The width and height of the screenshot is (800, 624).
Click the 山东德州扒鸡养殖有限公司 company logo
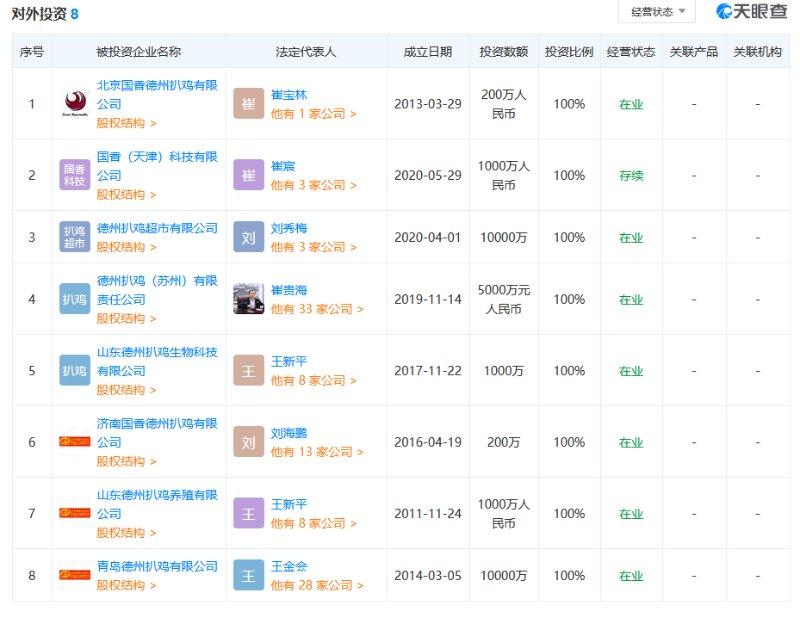74,513
